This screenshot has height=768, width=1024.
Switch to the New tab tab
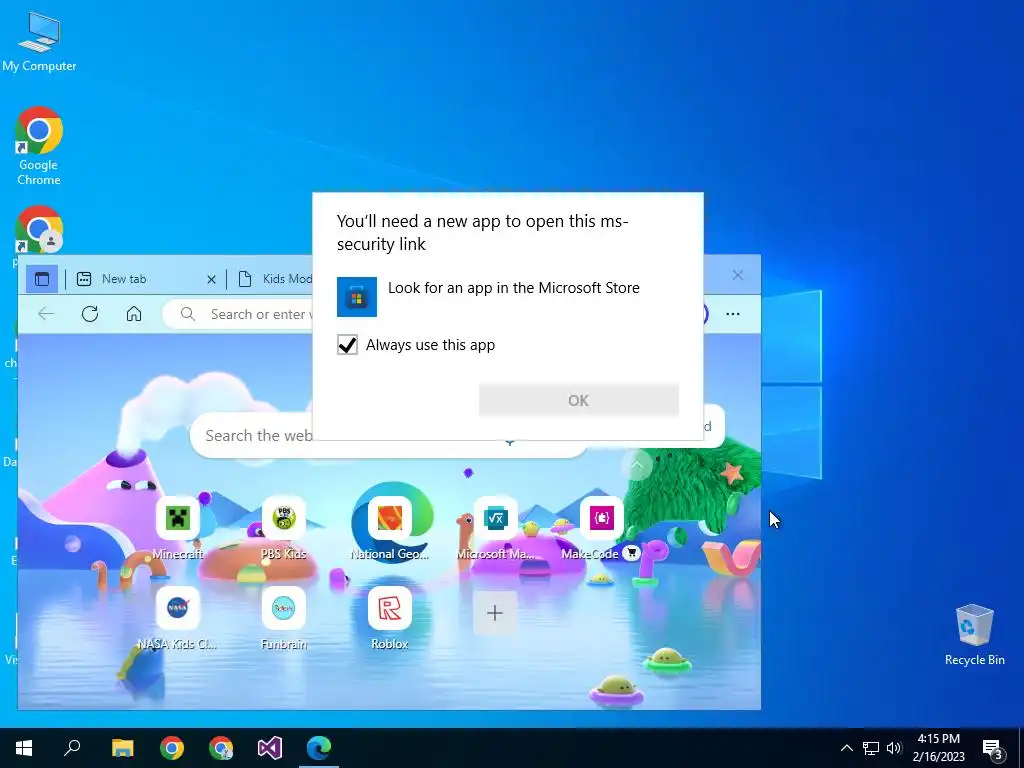pos(147,279)
